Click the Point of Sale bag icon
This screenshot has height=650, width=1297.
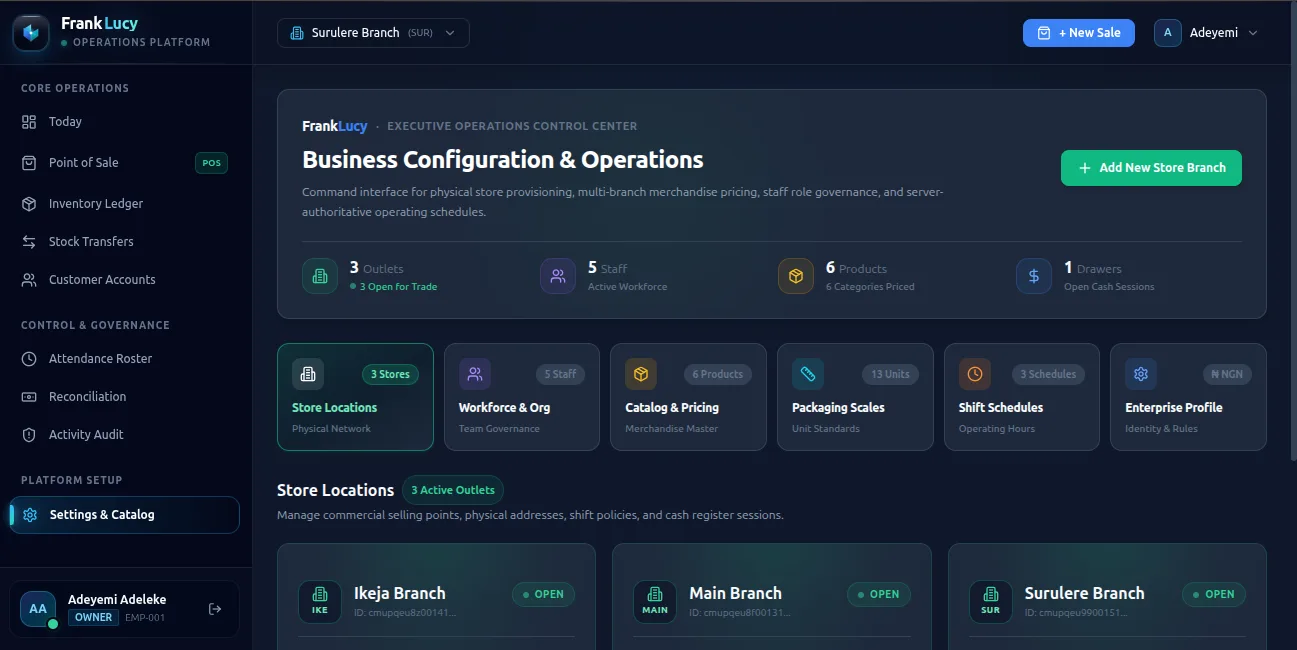29,163
